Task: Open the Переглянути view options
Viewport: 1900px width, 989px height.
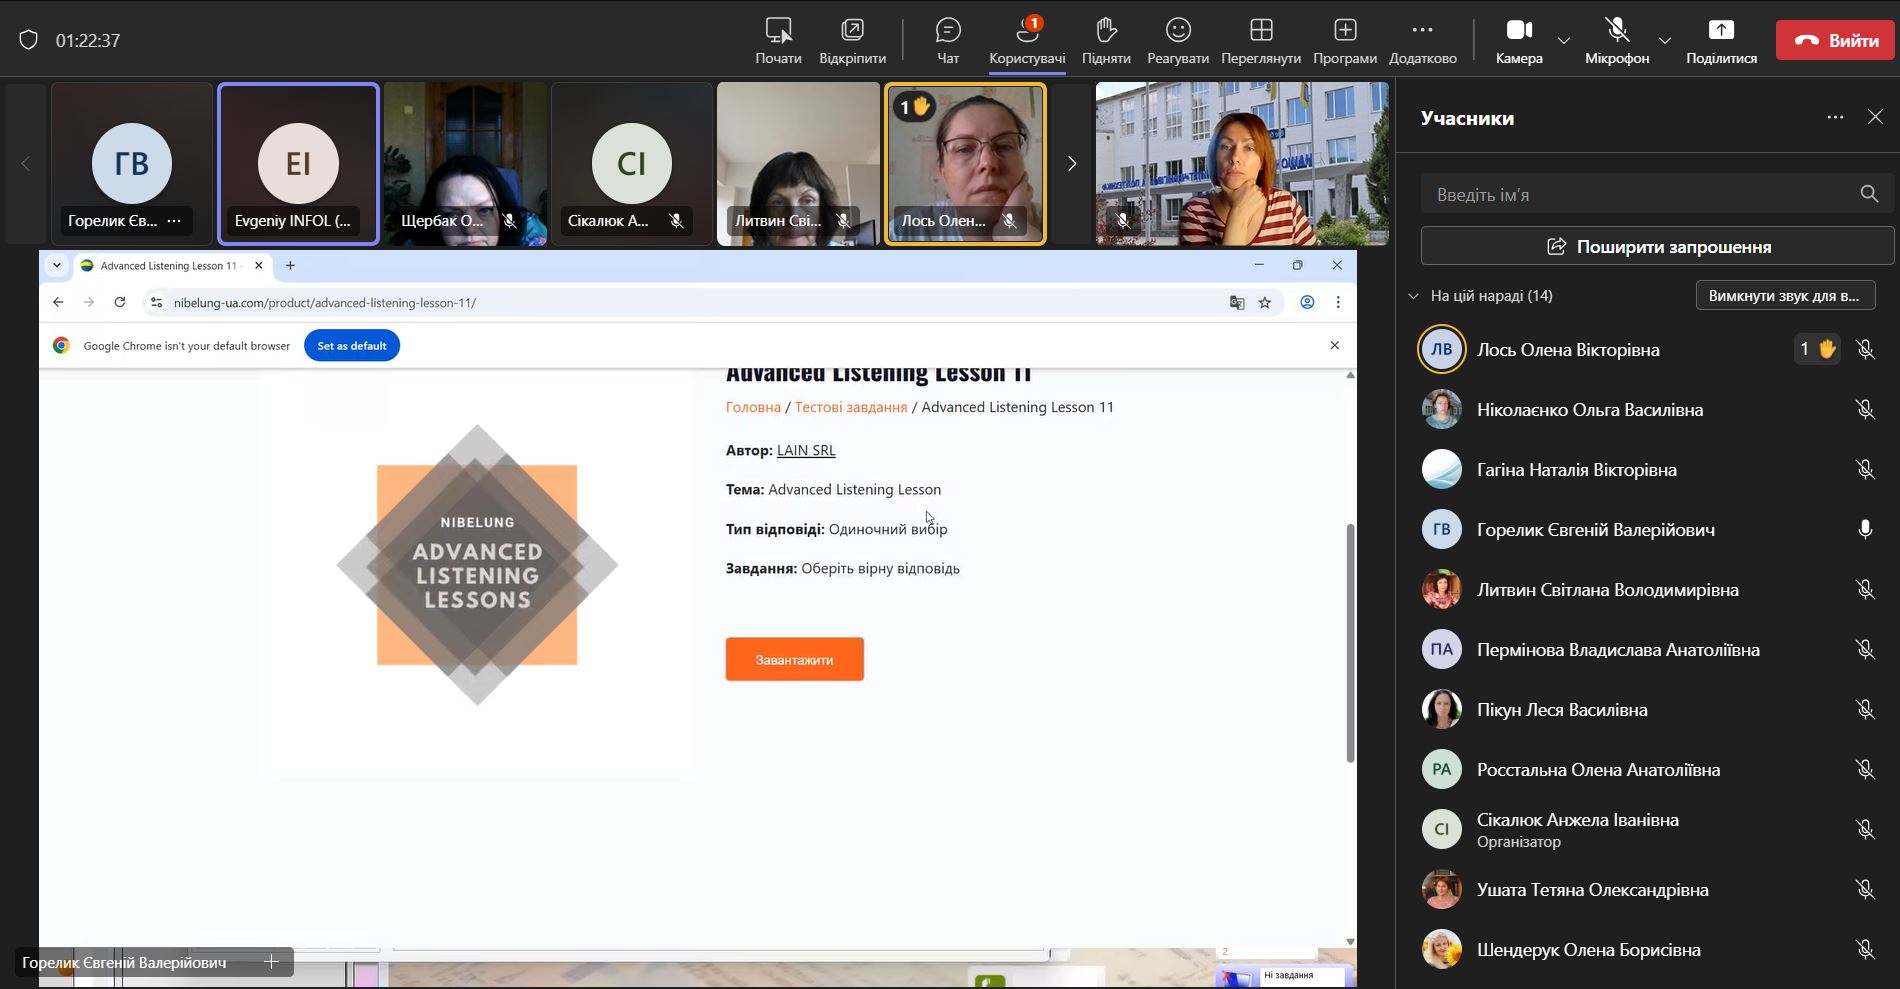Action: 1260,40
